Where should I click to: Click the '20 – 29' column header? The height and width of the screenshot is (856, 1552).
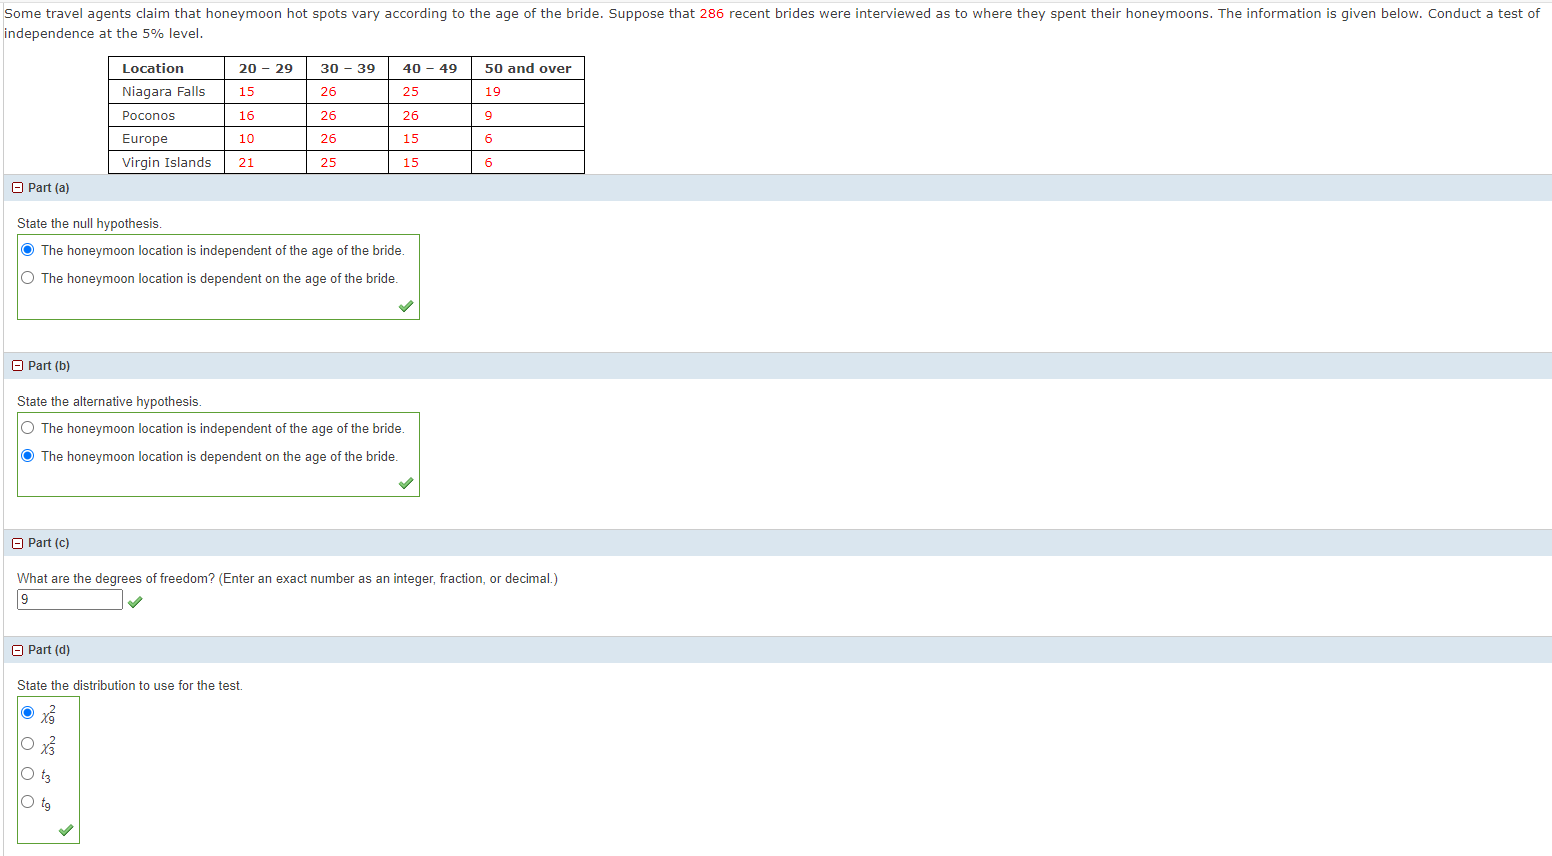pos(266,68)
